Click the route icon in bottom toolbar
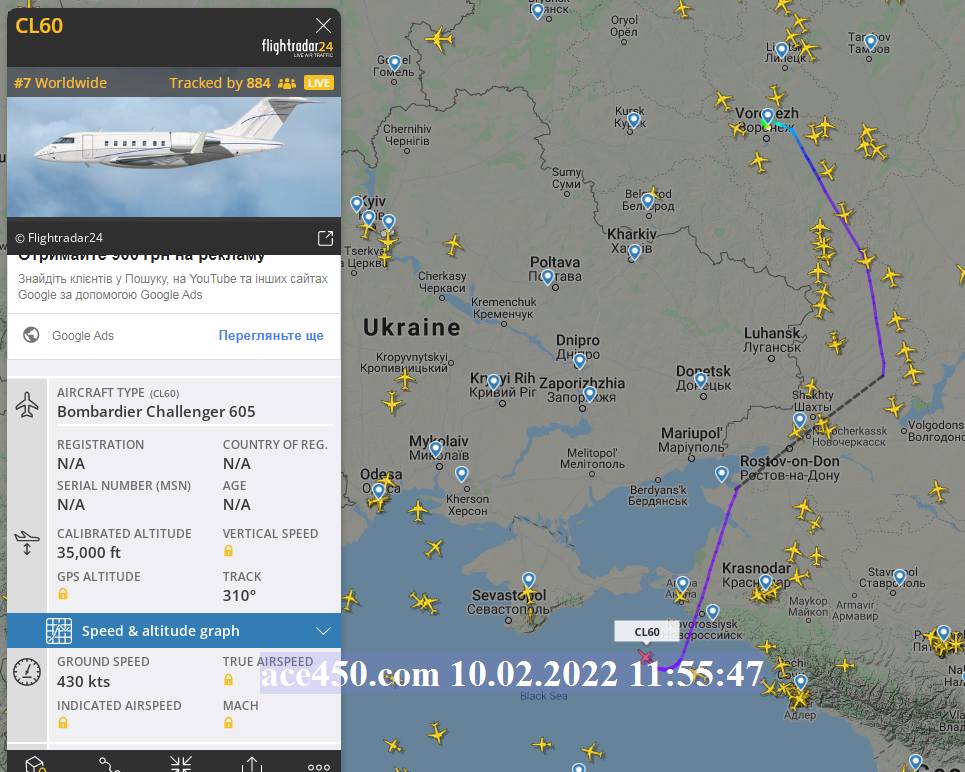This screenshot has height=772, width=965. click(x=109, y=764)
